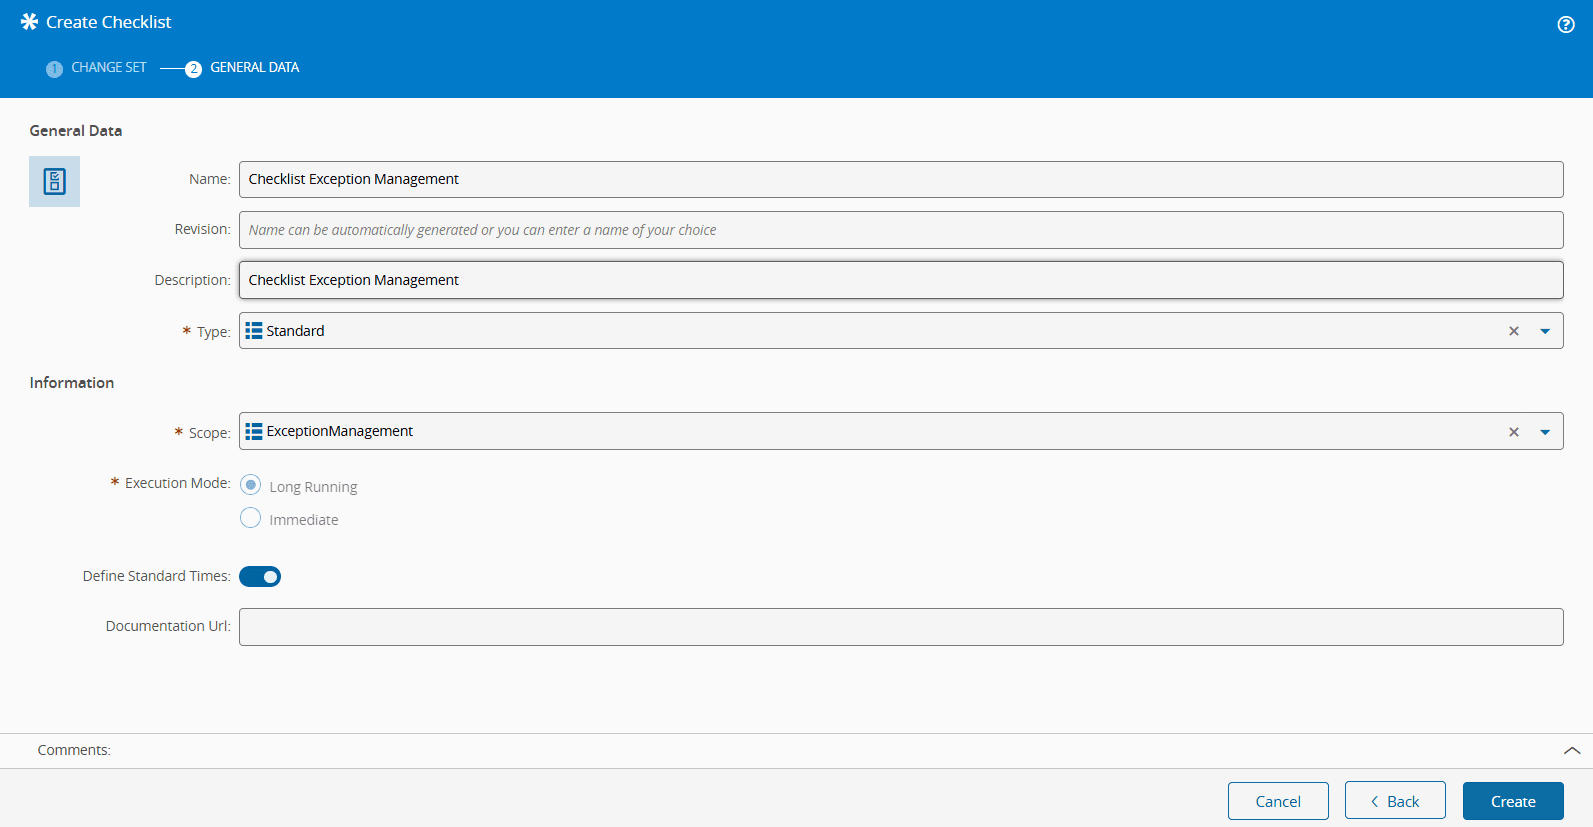Click the Comments label
This screenshot has height=827, width=1593.
click(74, 750)
